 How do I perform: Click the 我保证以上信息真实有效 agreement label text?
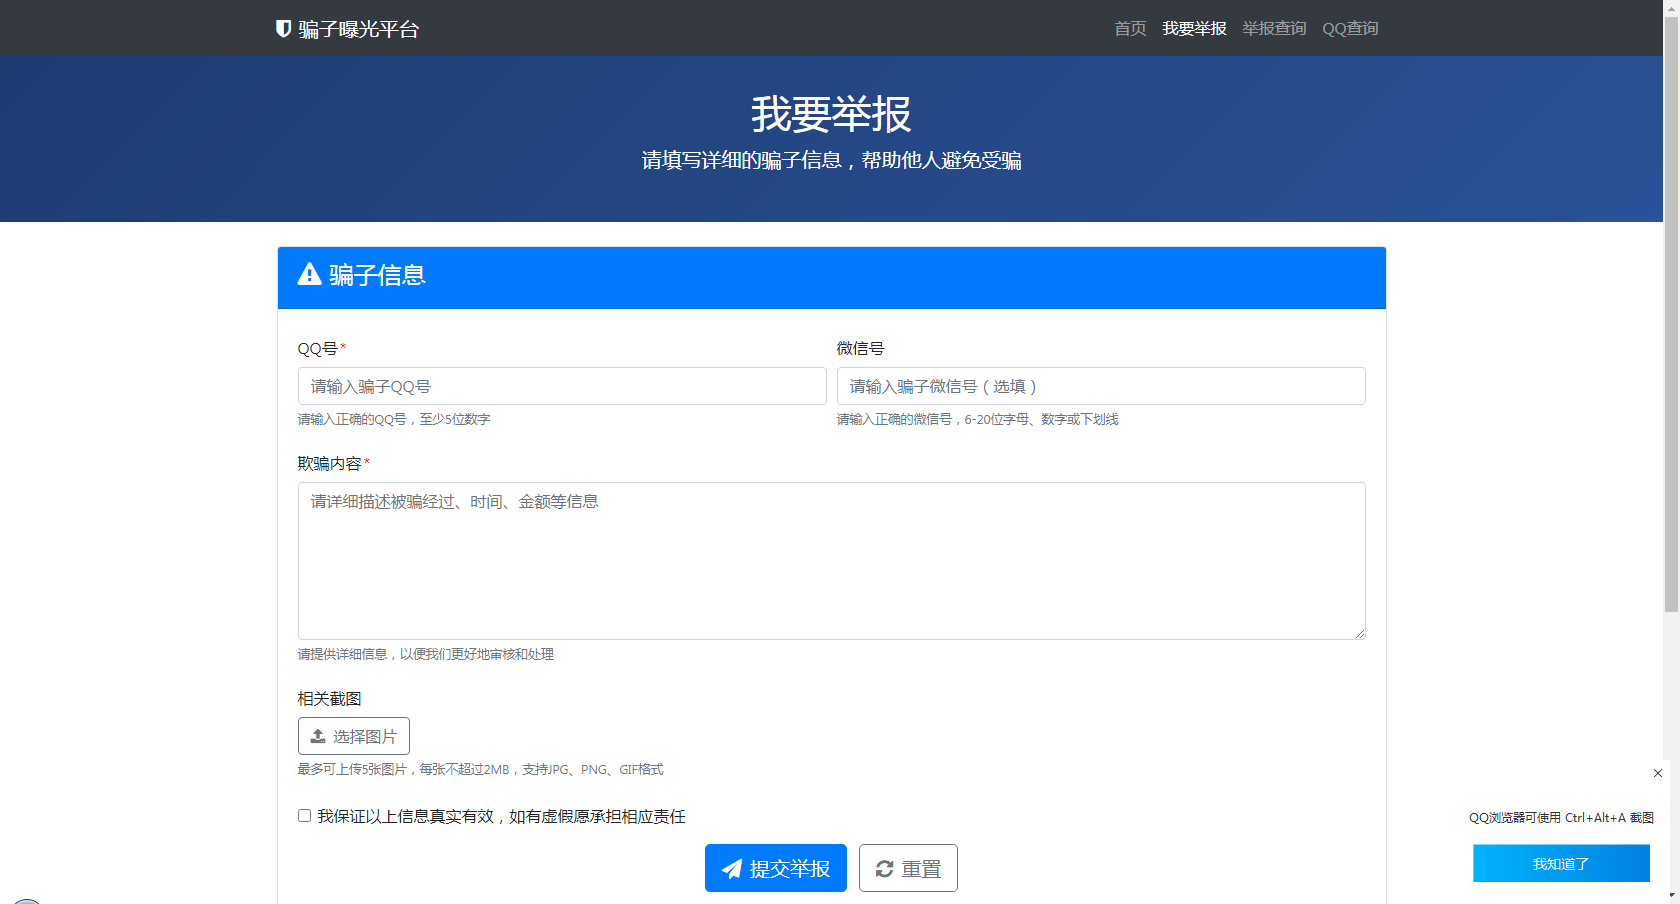pyautogui.click(x=501, y=817)
